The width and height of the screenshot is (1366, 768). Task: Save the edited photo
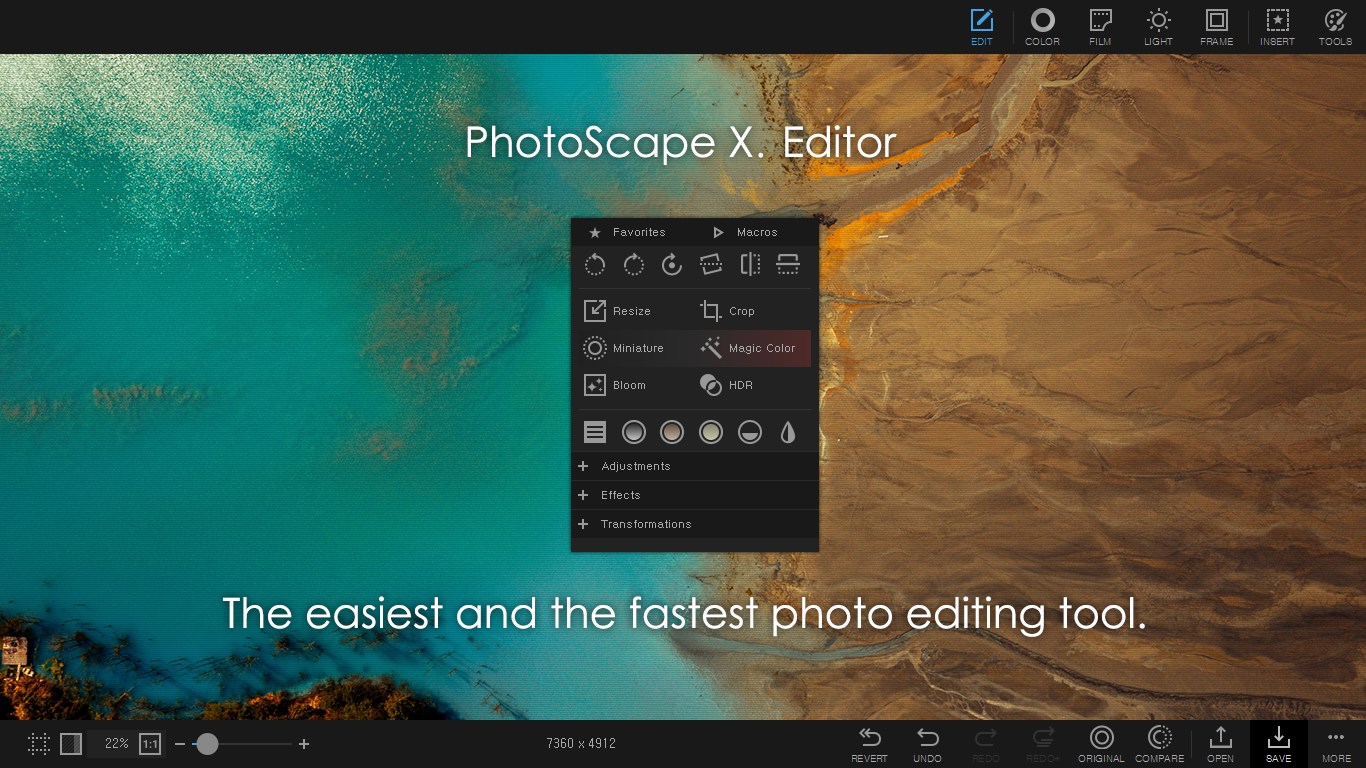click(x=1278, y=745)
